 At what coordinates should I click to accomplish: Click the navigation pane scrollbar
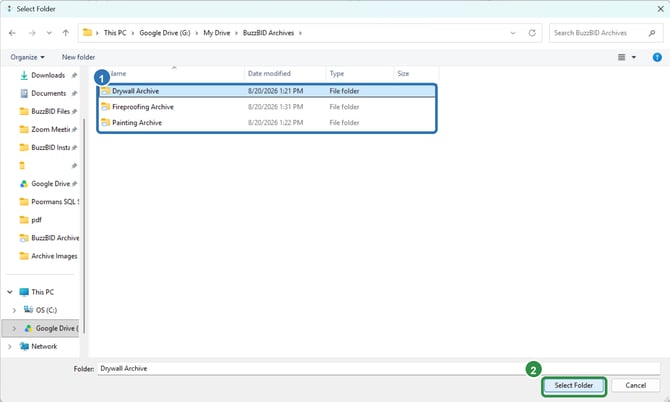click(84, 226)
